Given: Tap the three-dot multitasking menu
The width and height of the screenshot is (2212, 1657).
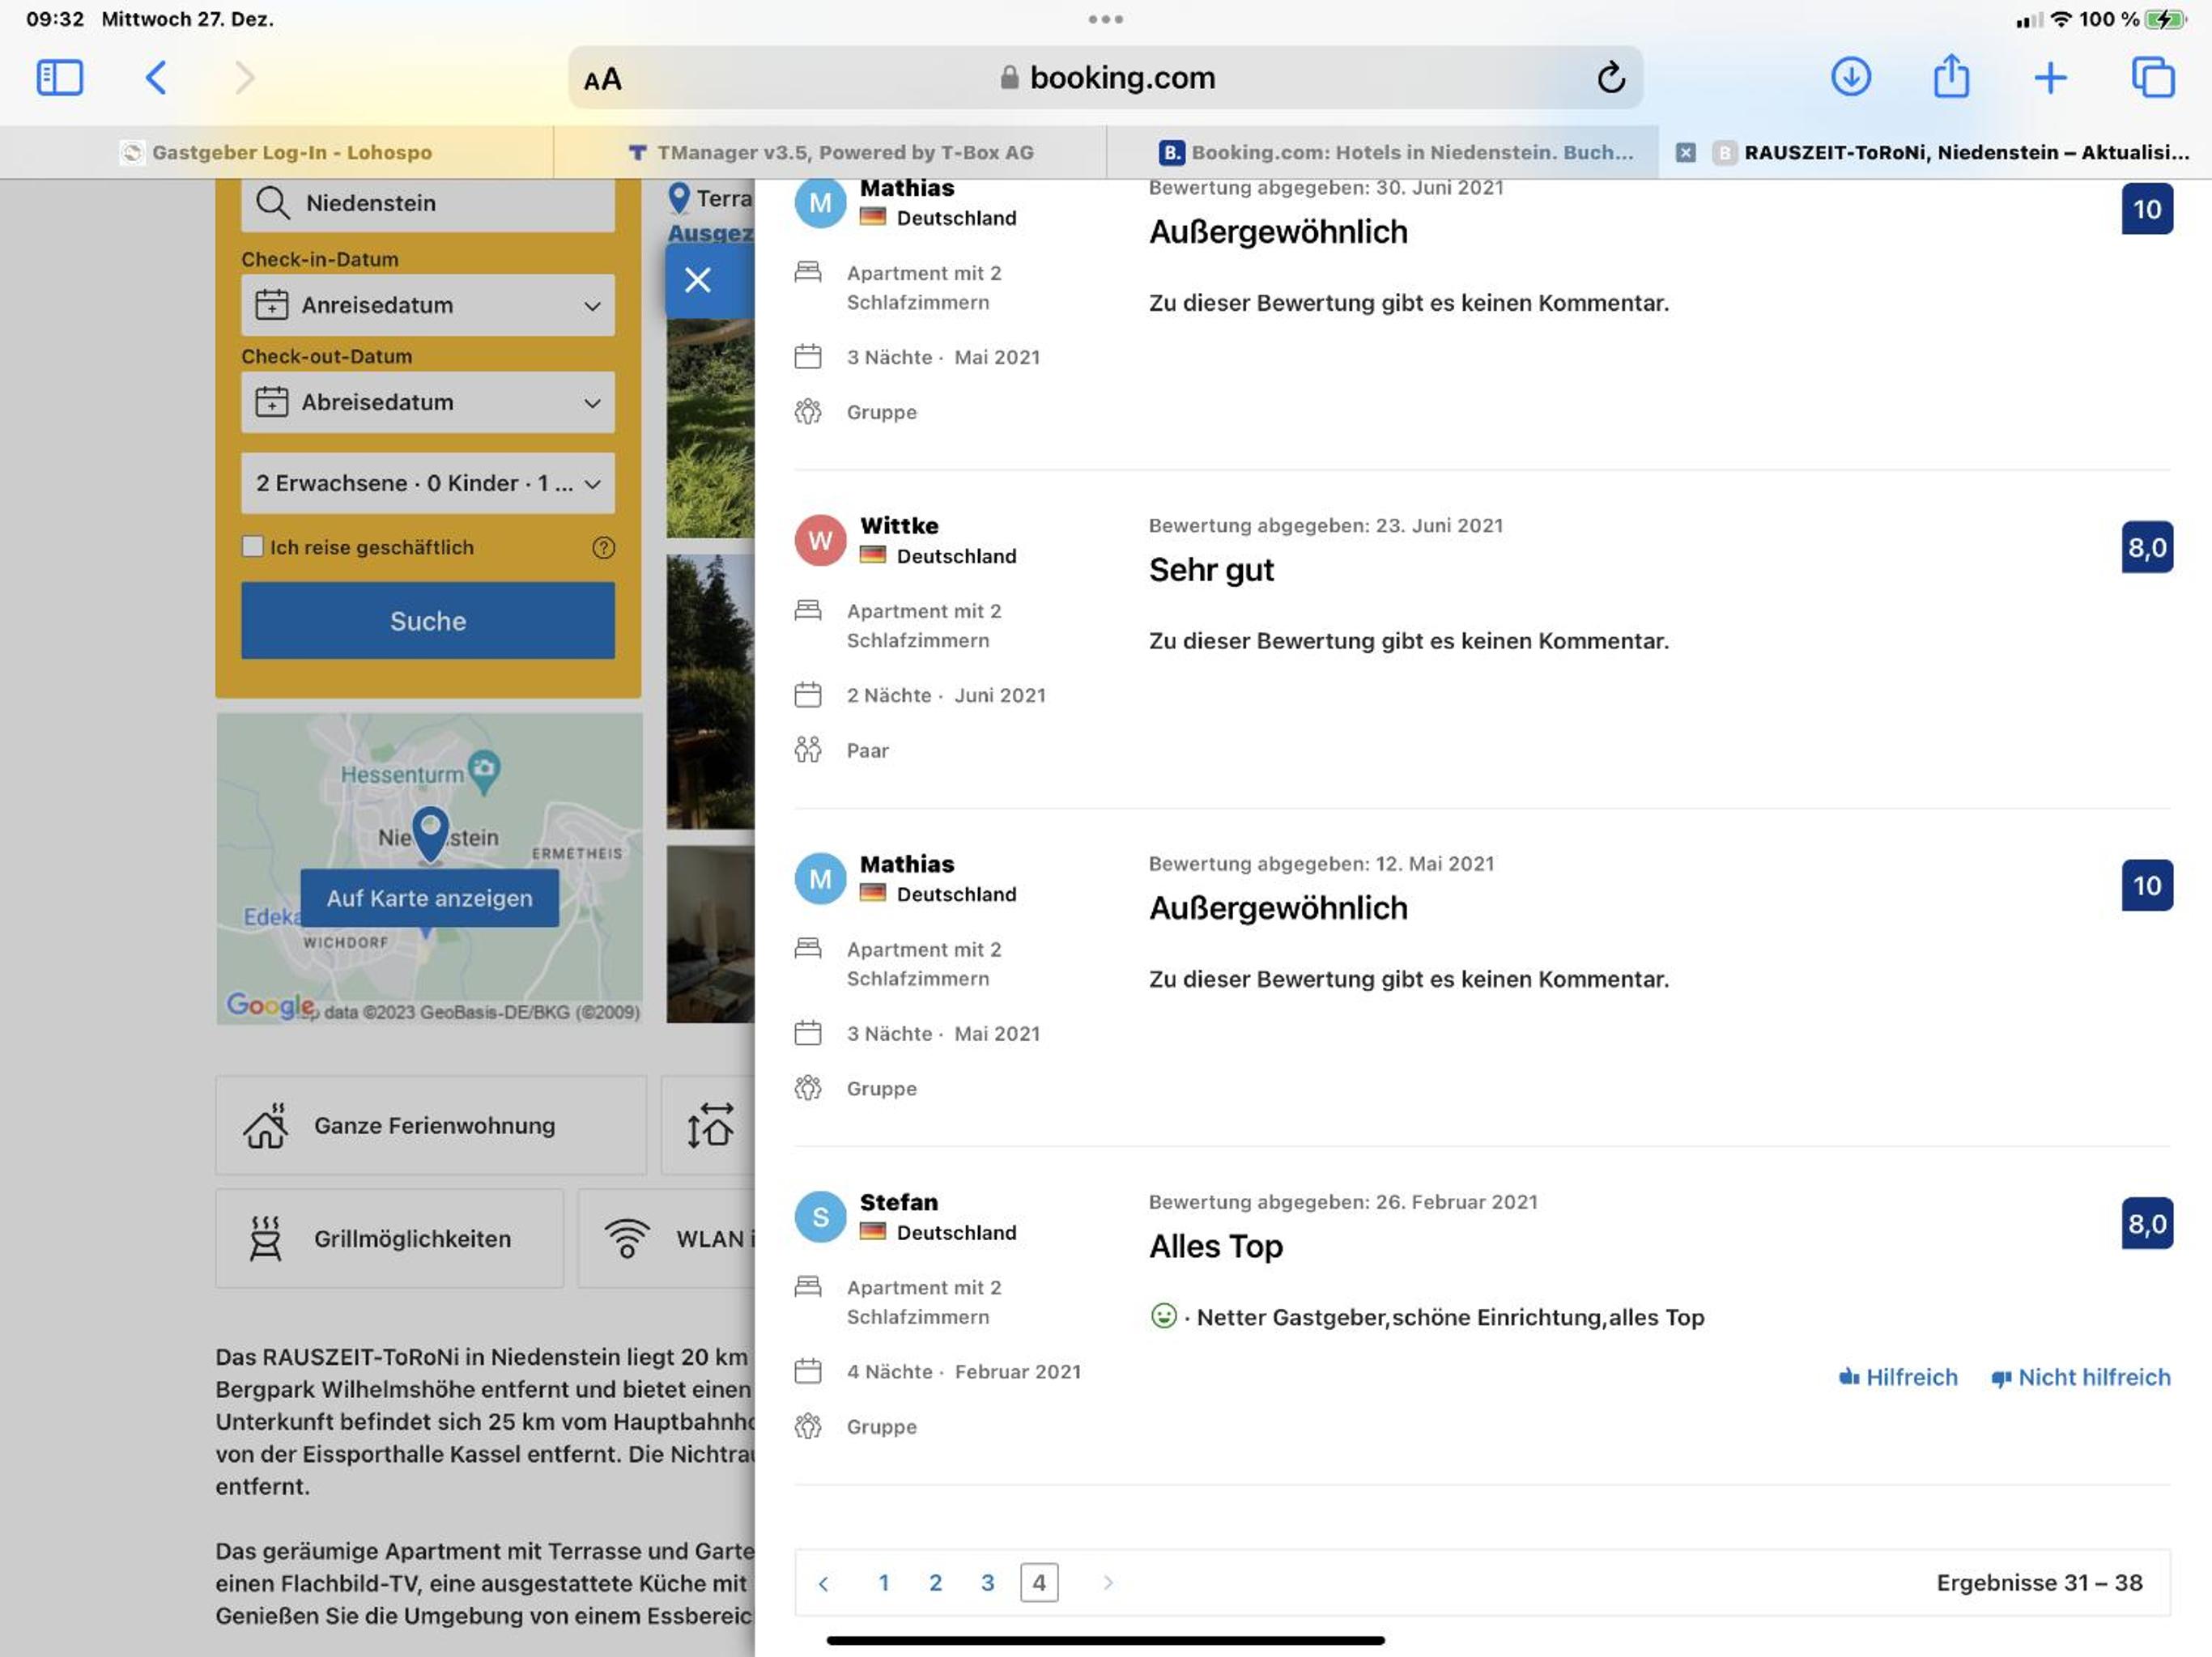Looking at the screenshot, I should (x=1105, y=19).
